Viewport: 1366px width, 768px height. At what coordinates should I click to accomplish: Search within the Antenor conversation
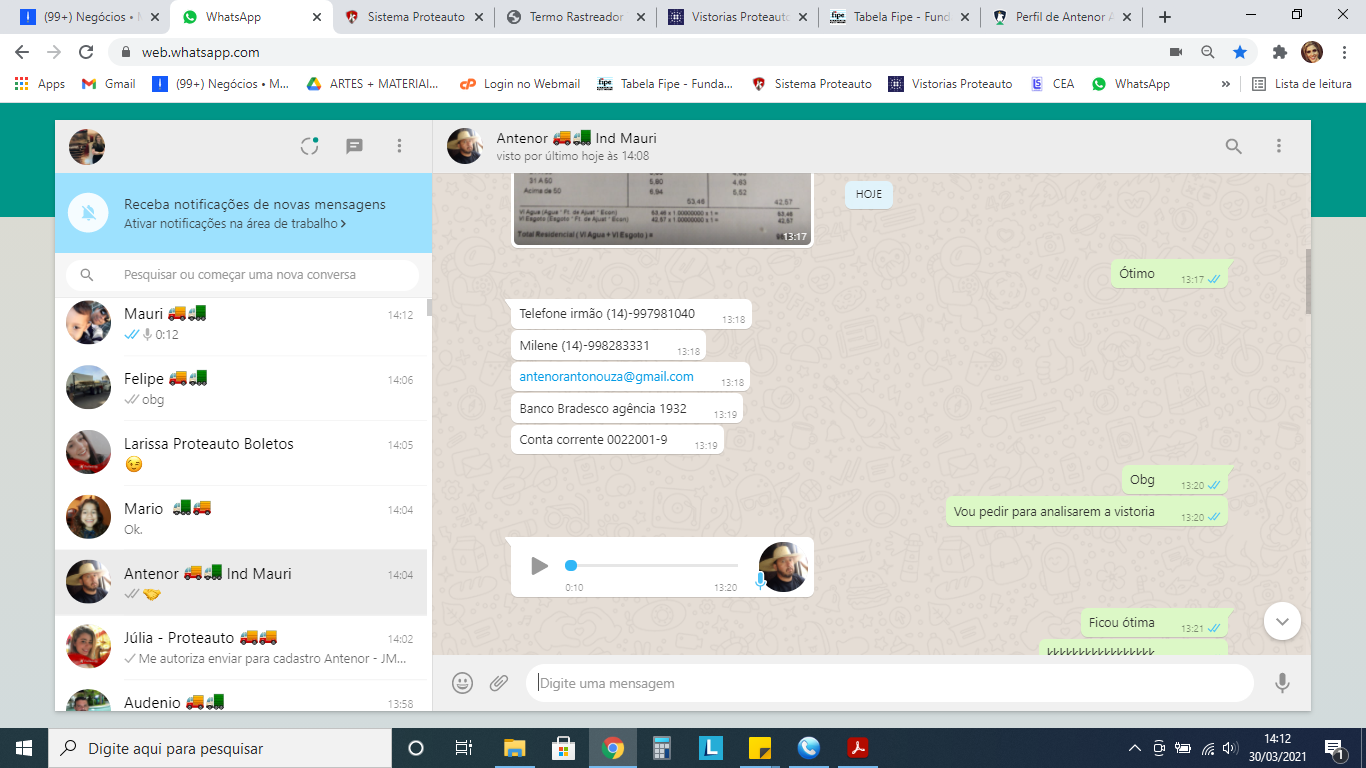1233,146
